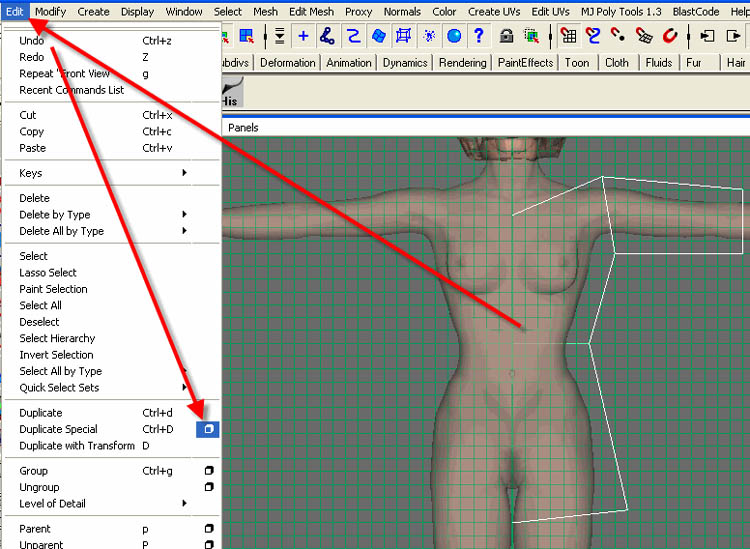
Task: Select the blue plus snap icon
Action: pos(303,36)
